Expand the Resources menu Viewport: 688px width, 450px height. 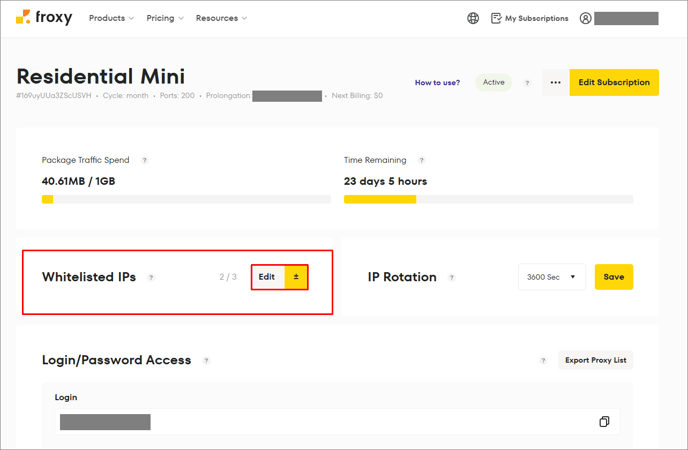point(221,18)
